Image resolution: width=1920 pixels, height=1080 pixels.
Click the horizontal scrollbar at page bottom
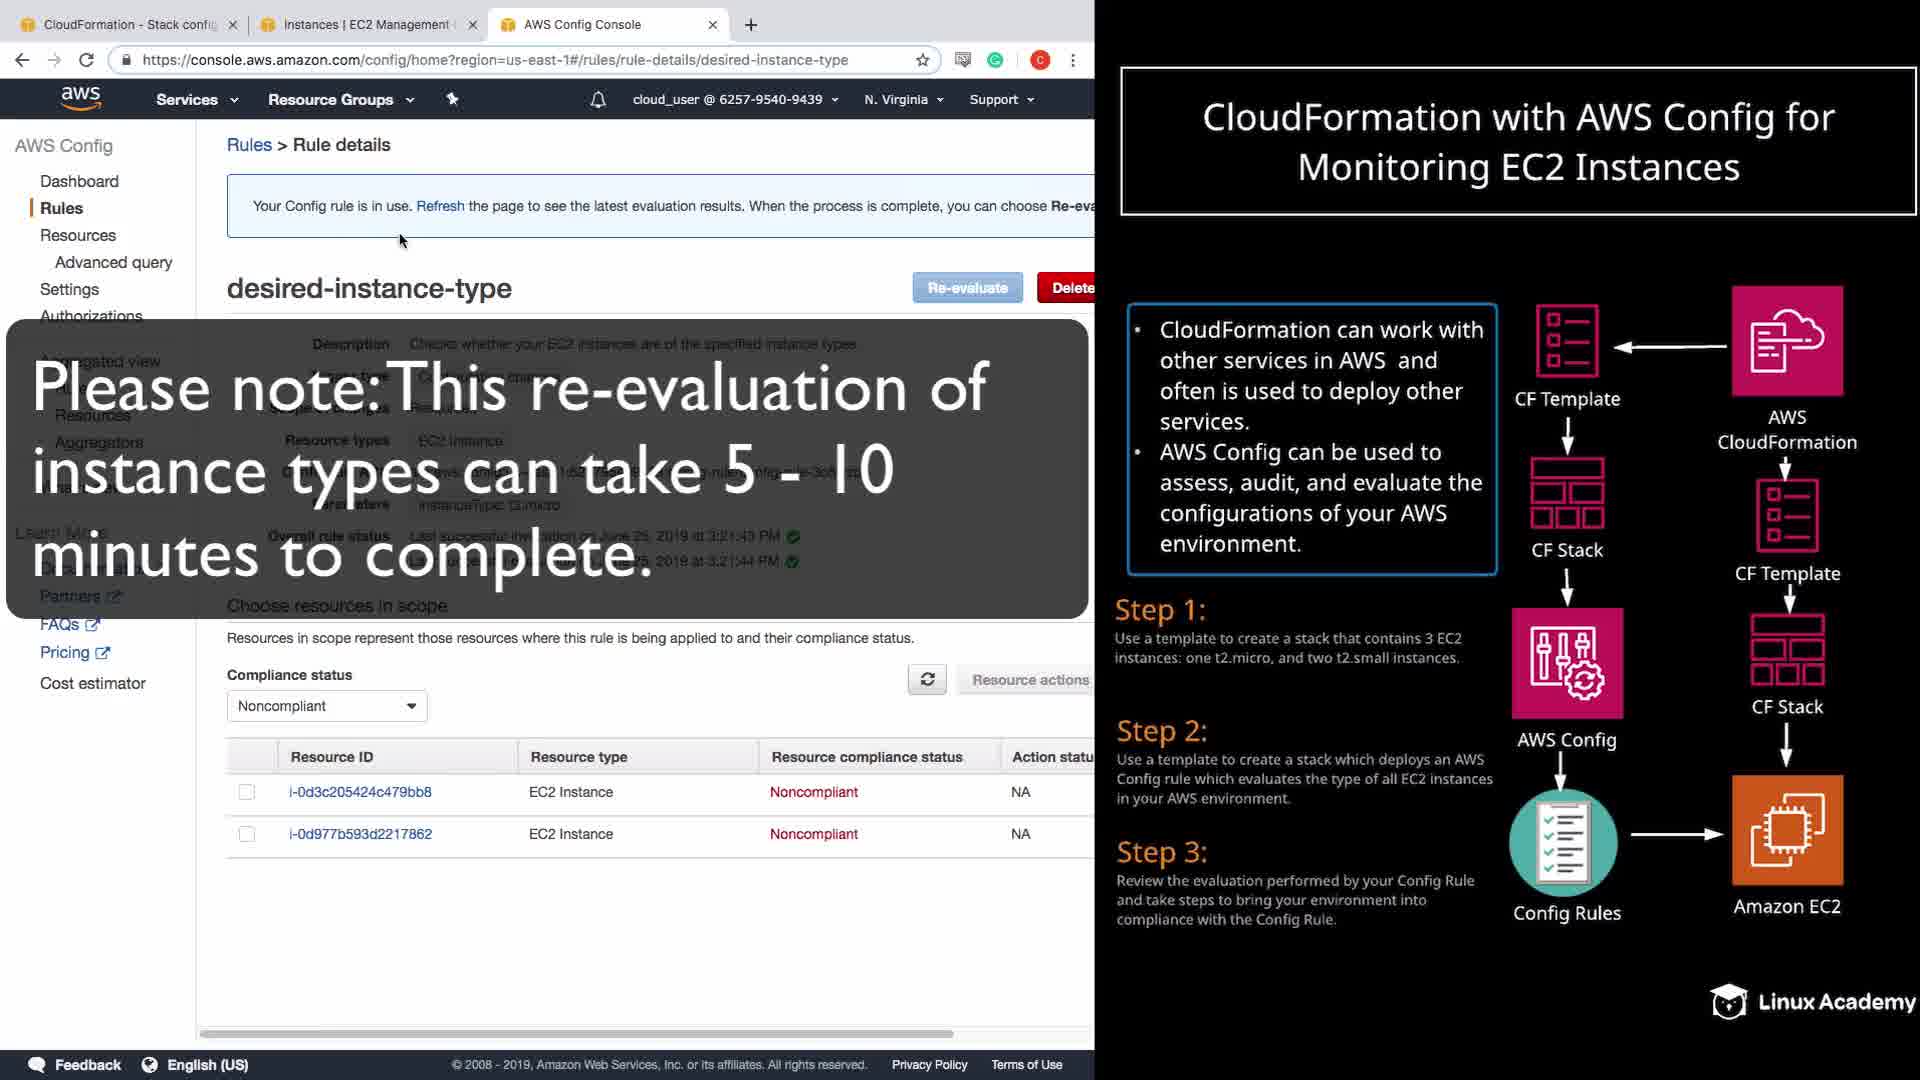tap(576, 1033)
